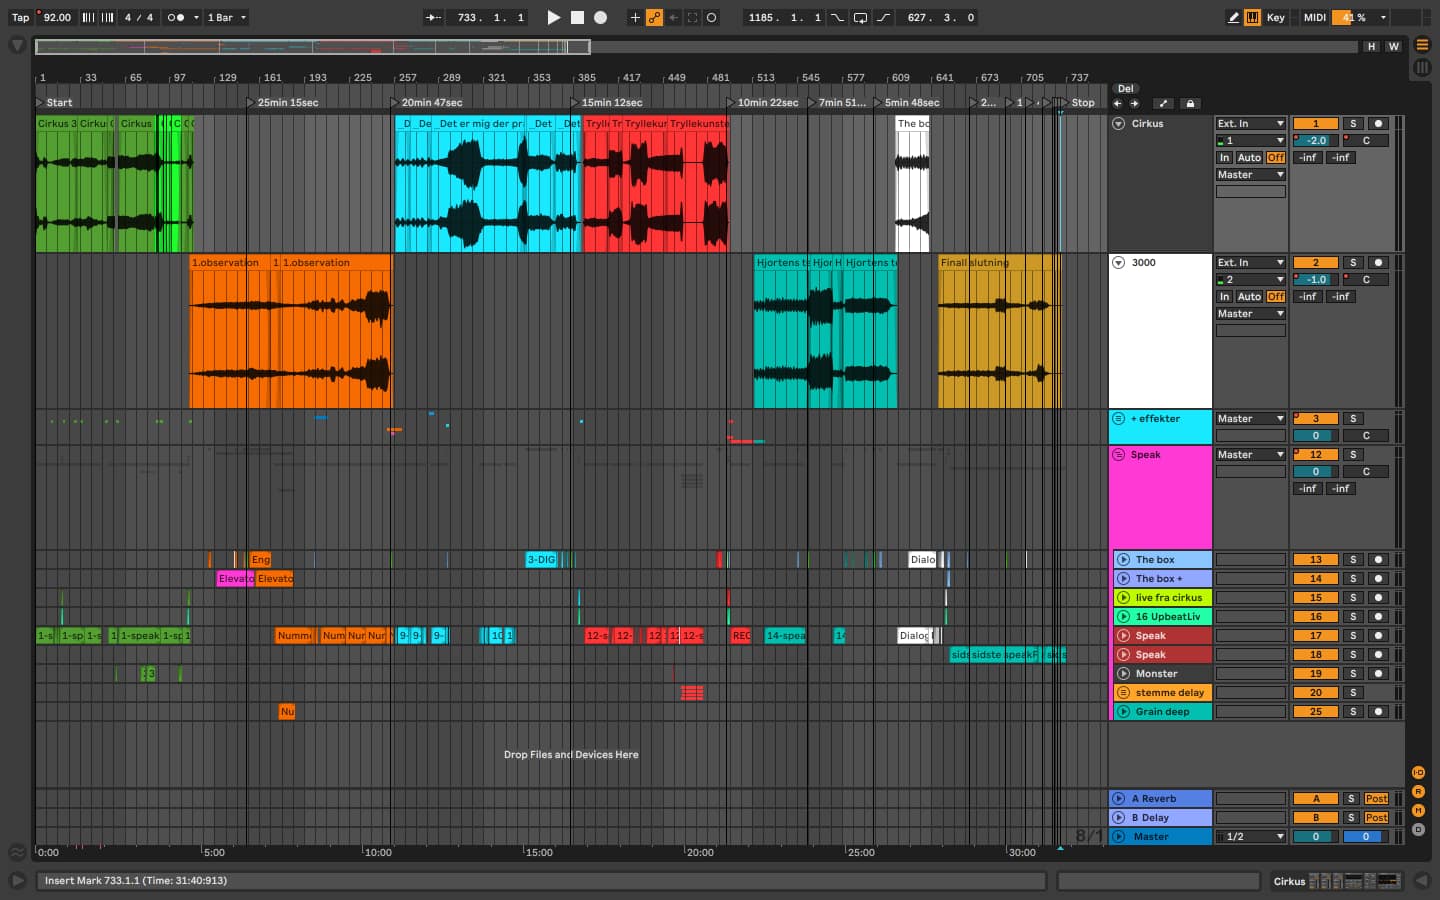Show the browser with the triangle icon
1440x900 pixels.
(17, 45)
